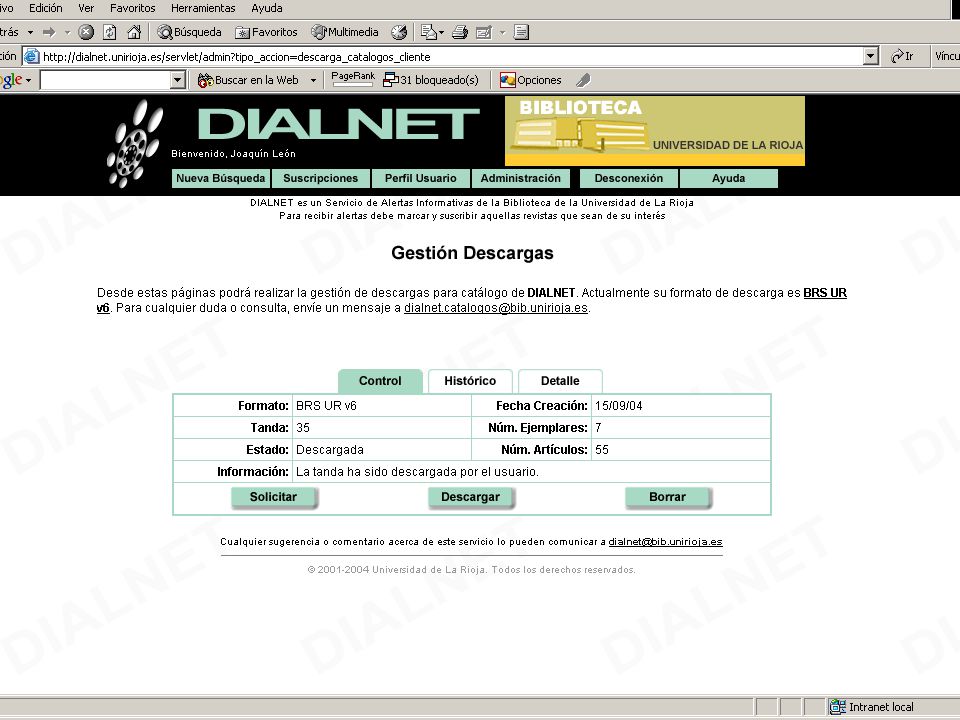Refresh the page using the Refresh icon

[x=110, y=32]
